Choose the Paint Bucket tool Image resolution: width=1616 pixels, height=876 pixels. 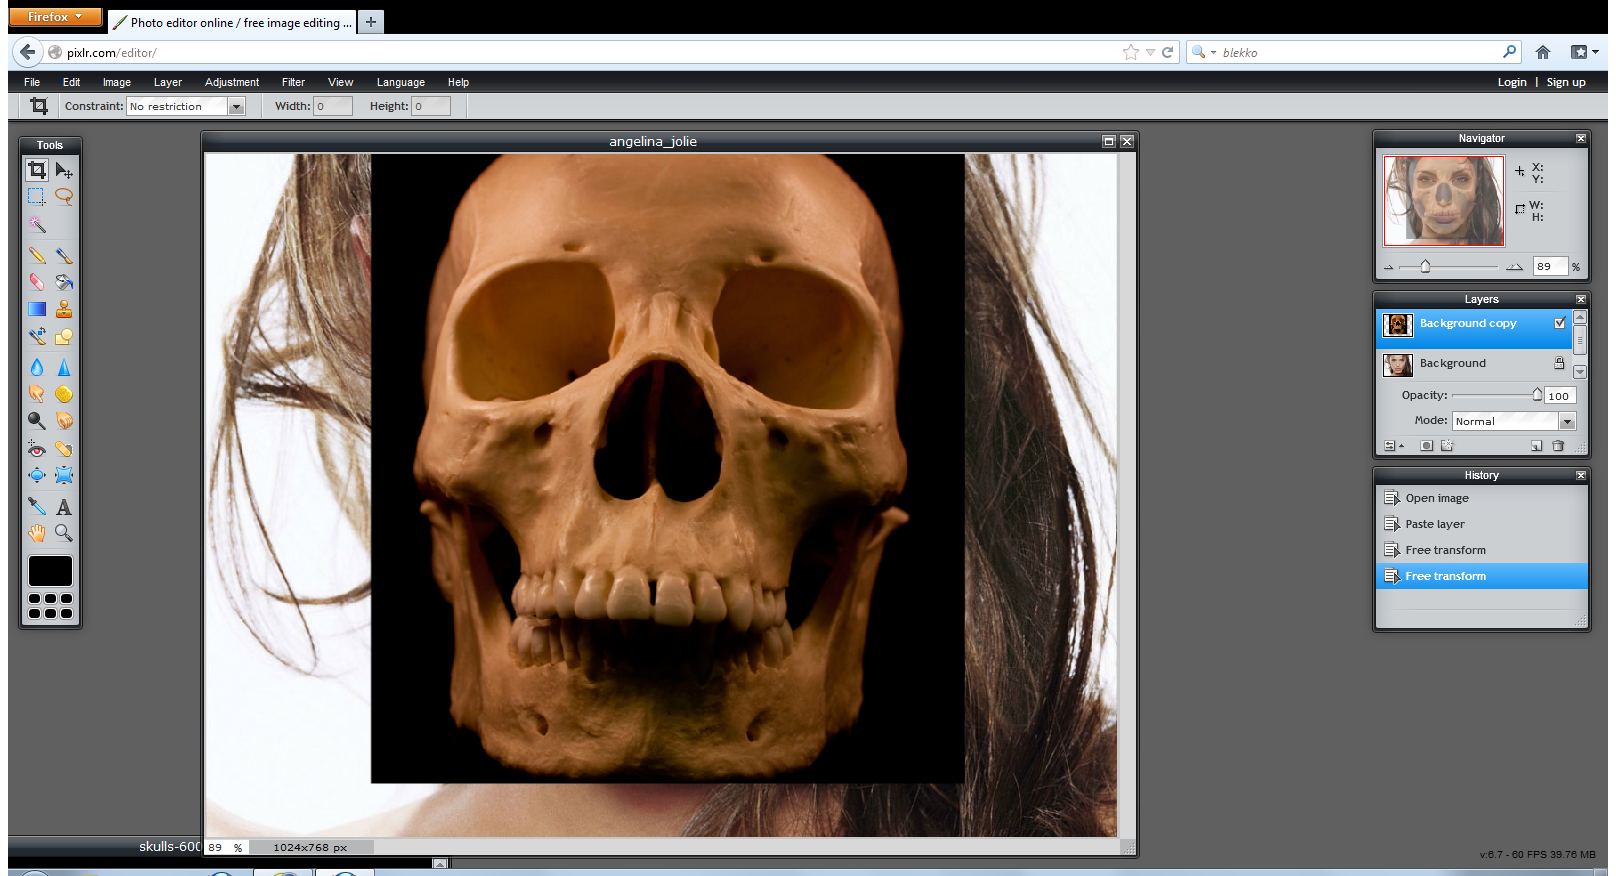[x=64, y=282]
